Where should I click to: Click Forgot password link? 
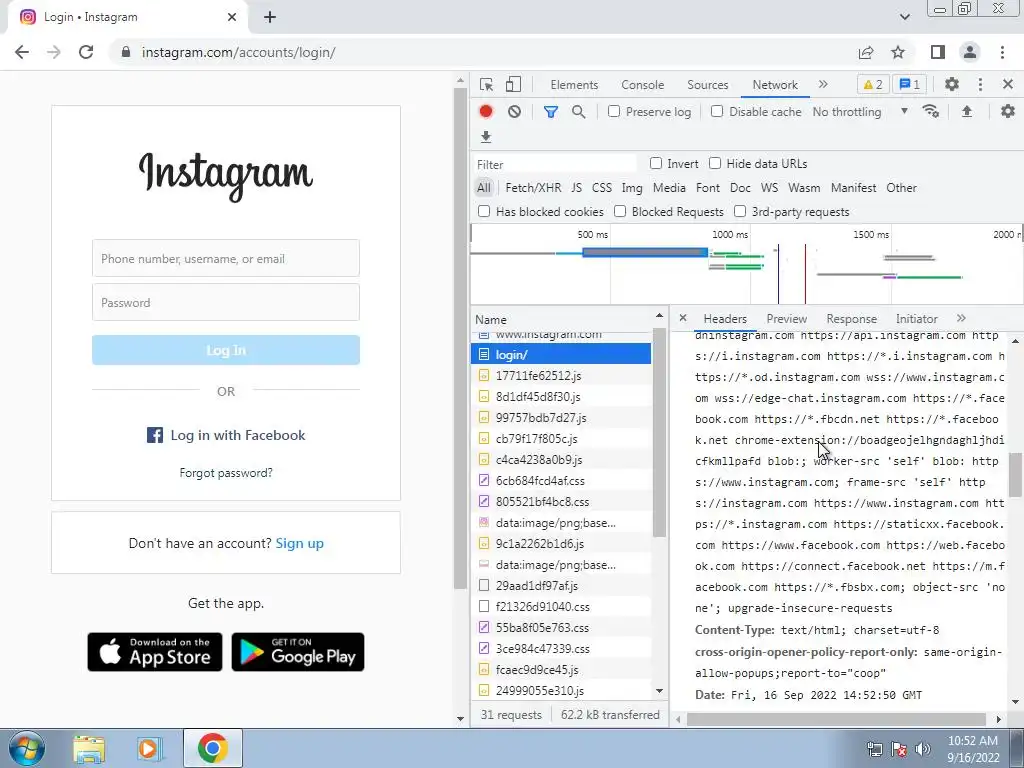pyautogui.click(x=226, y=473)
